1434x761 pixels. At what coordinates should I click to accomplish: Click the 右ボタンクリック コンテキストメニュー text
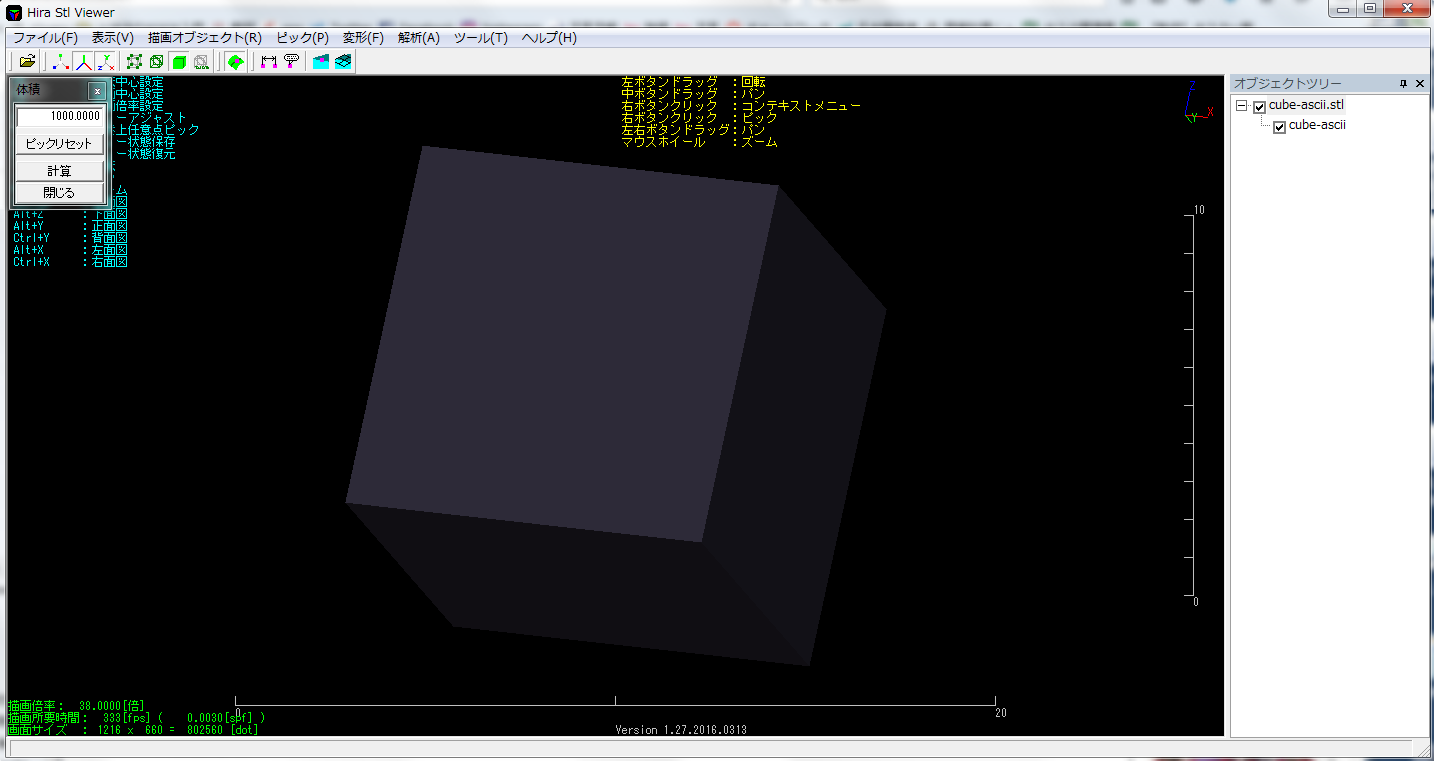pos(741,106)
